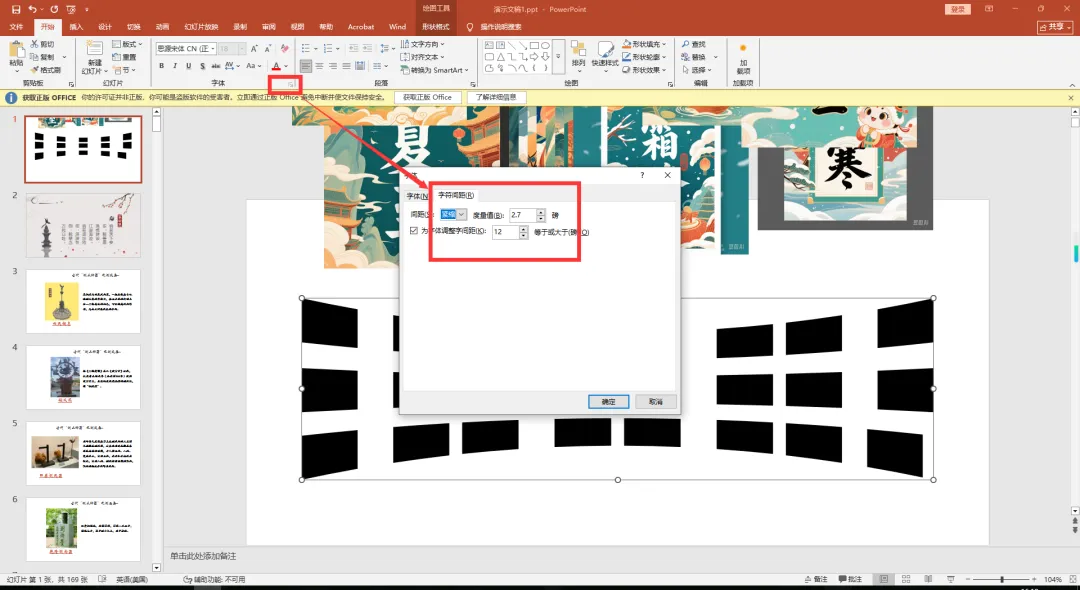Image resolution: width=1080 pixels, height=590 pixels.
Task: Open the Insert (插入) tab
Action: pos(76,27)
